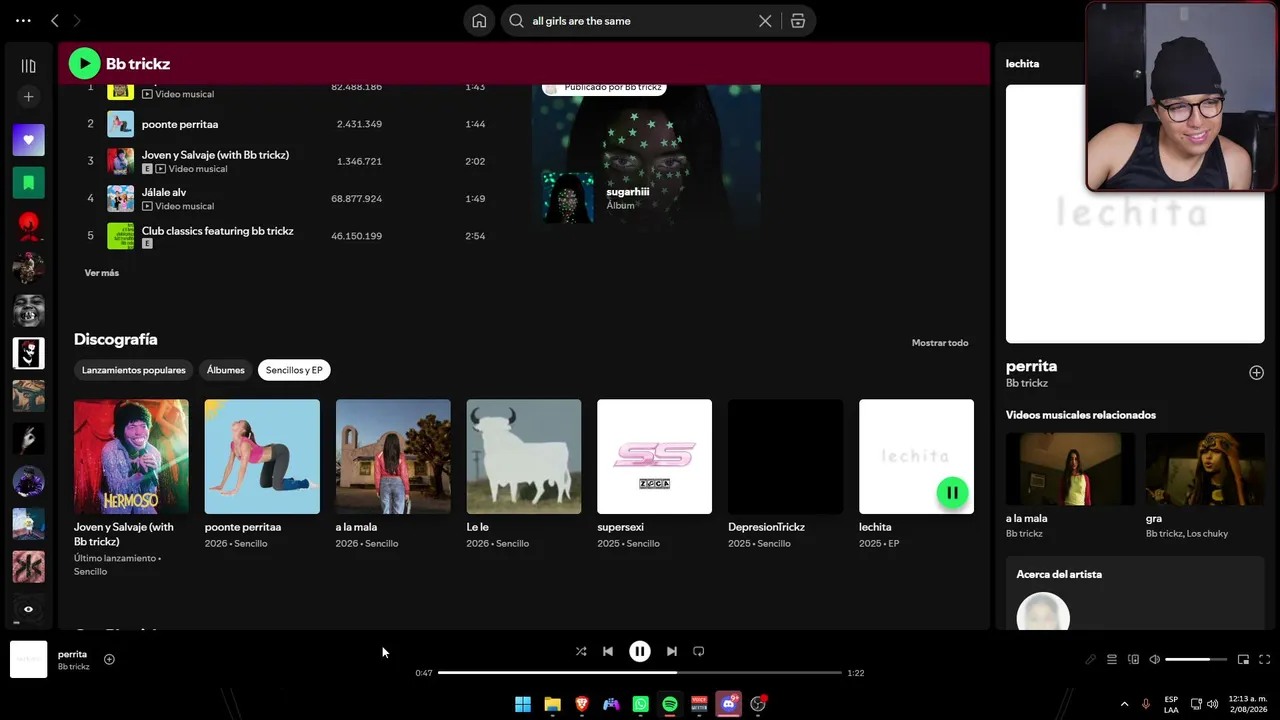Open Connect to a device

[1133, 659]
